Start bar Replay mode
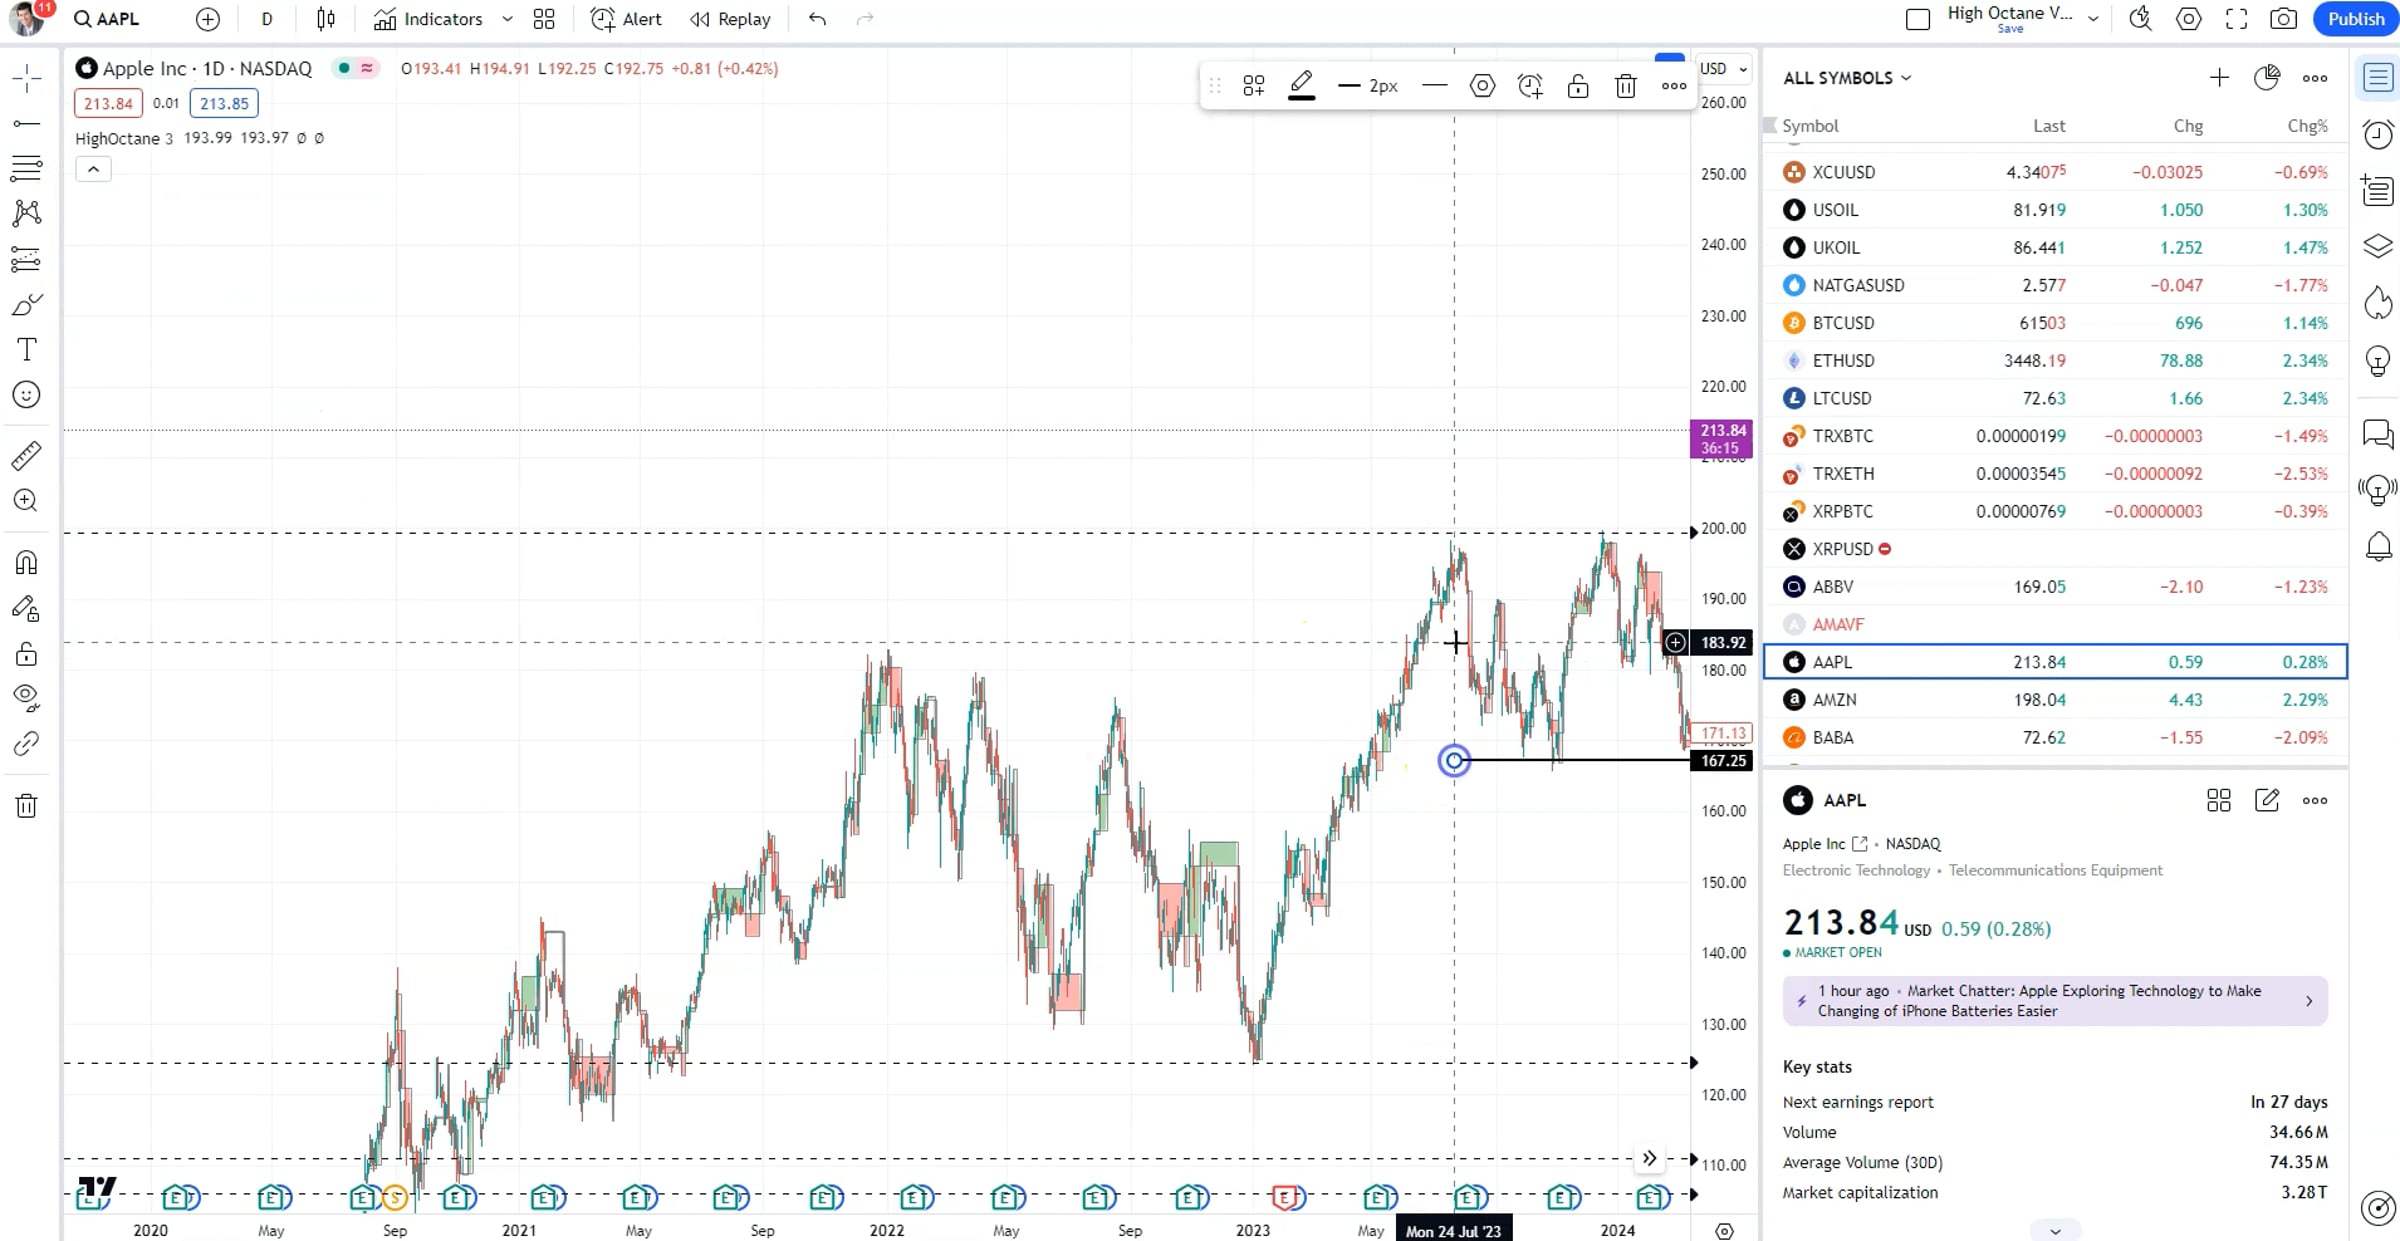The height and width of the screenshot is (1241, 2400). tap(731, 19)
